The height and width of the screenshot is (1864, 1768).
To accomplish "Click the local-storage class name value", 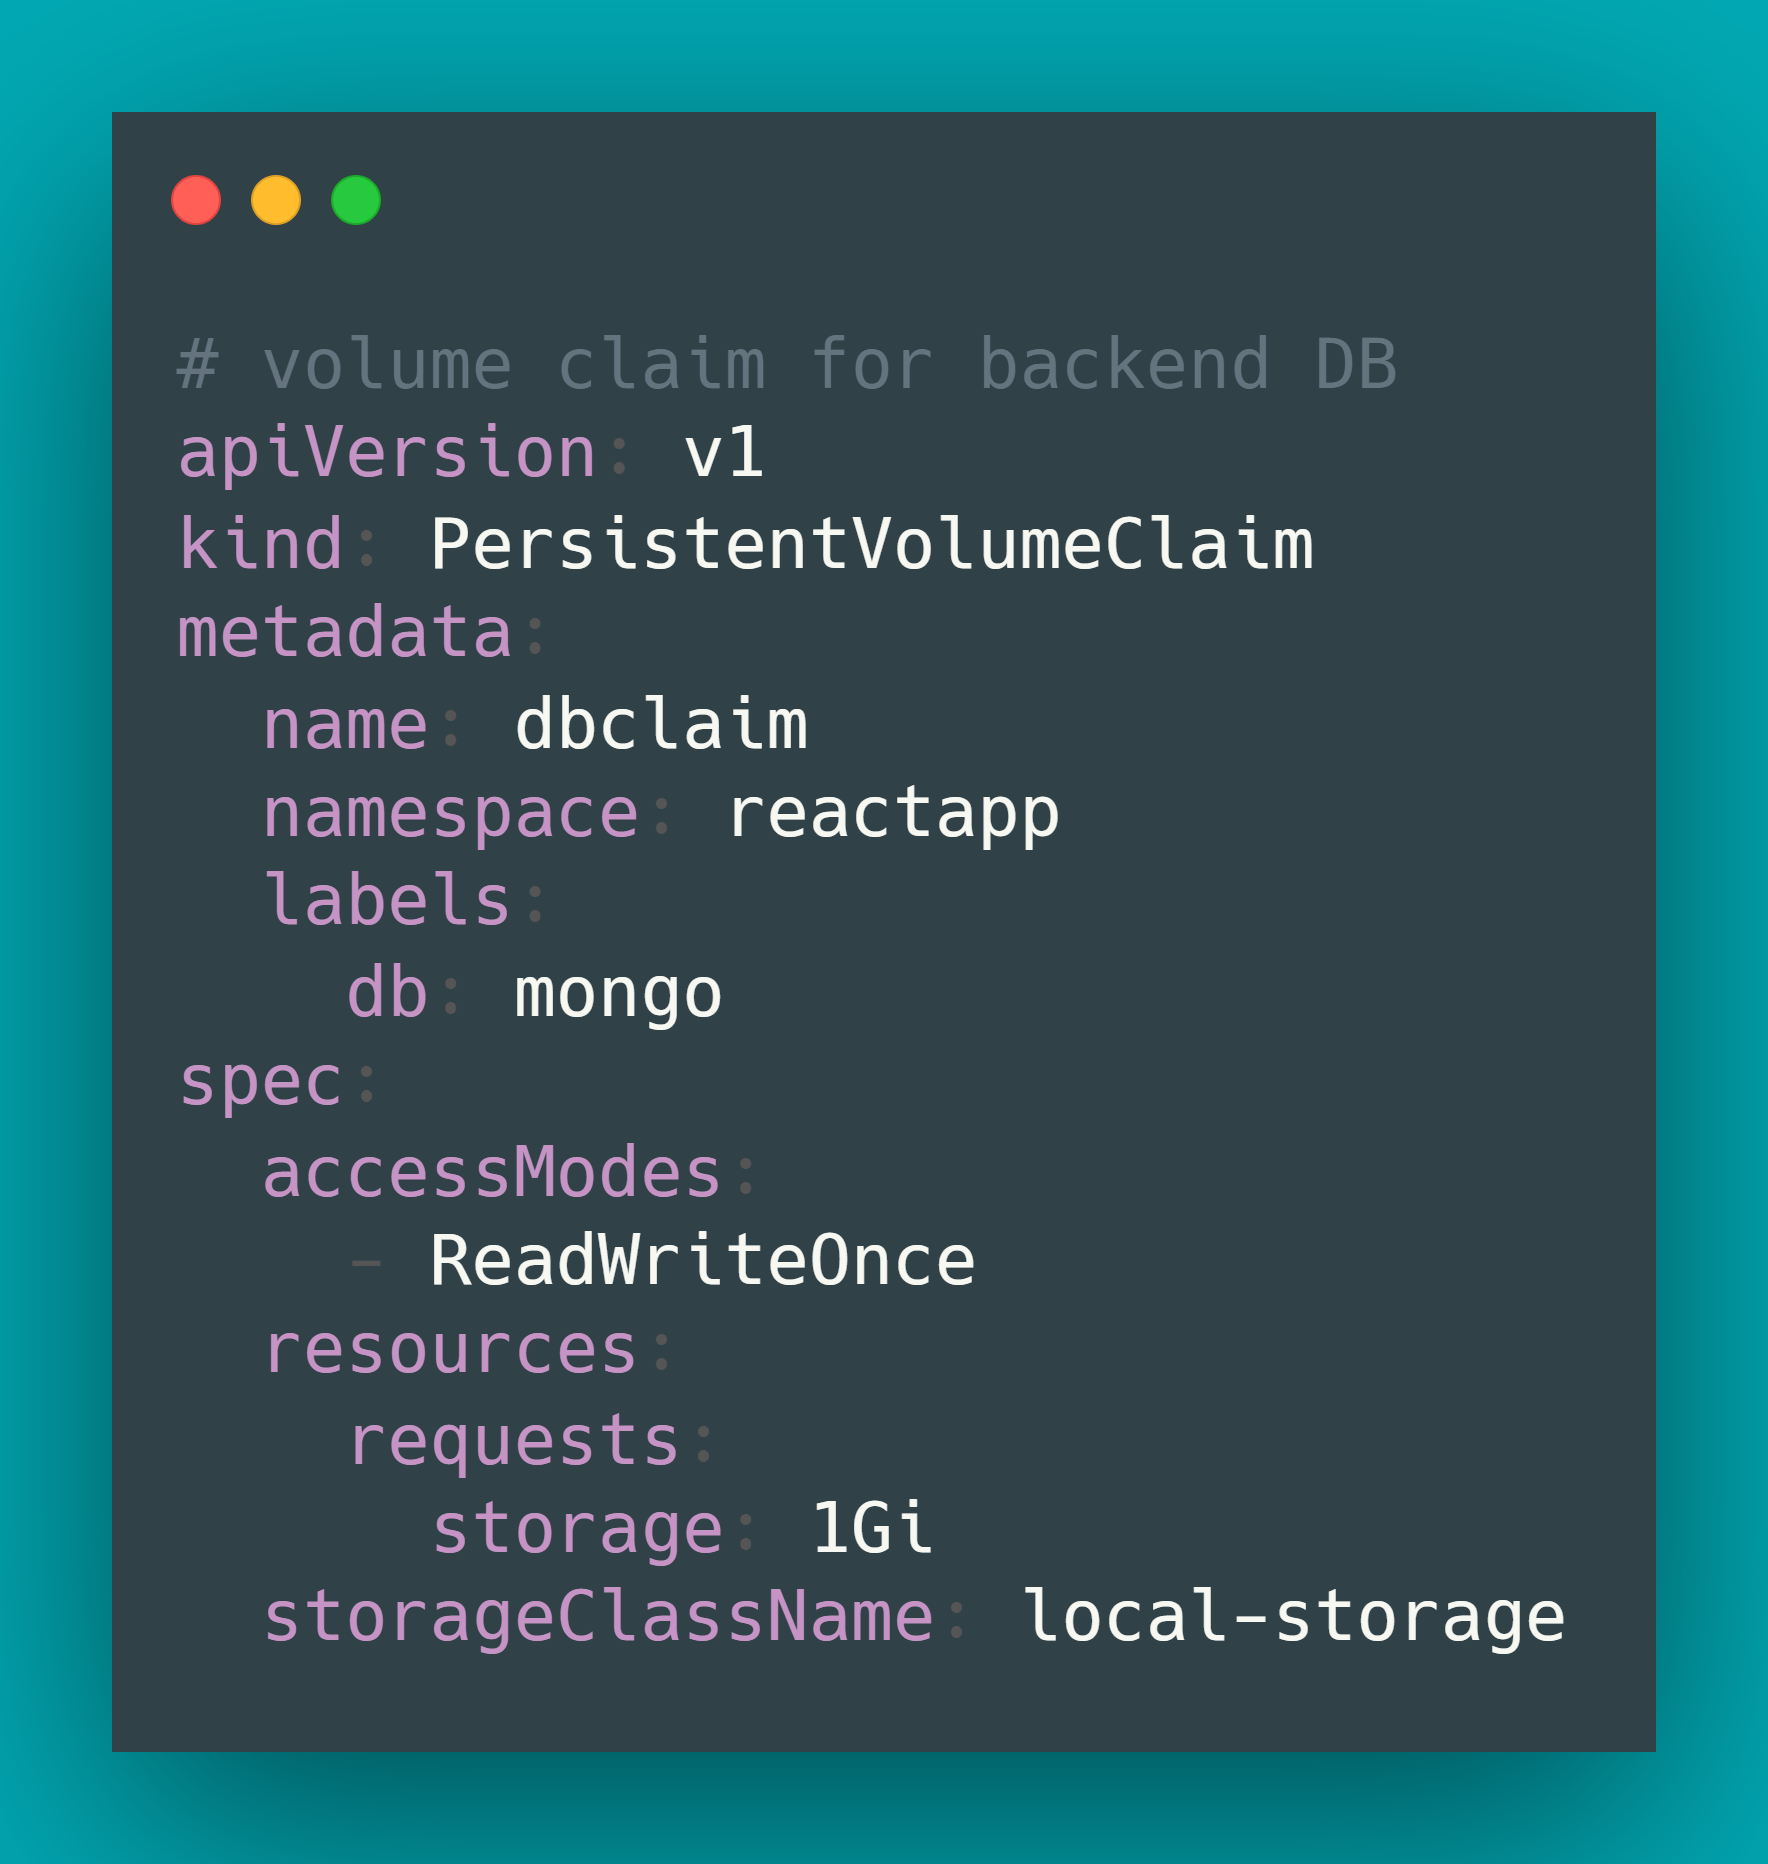I will click(x=1294, y=1617).
